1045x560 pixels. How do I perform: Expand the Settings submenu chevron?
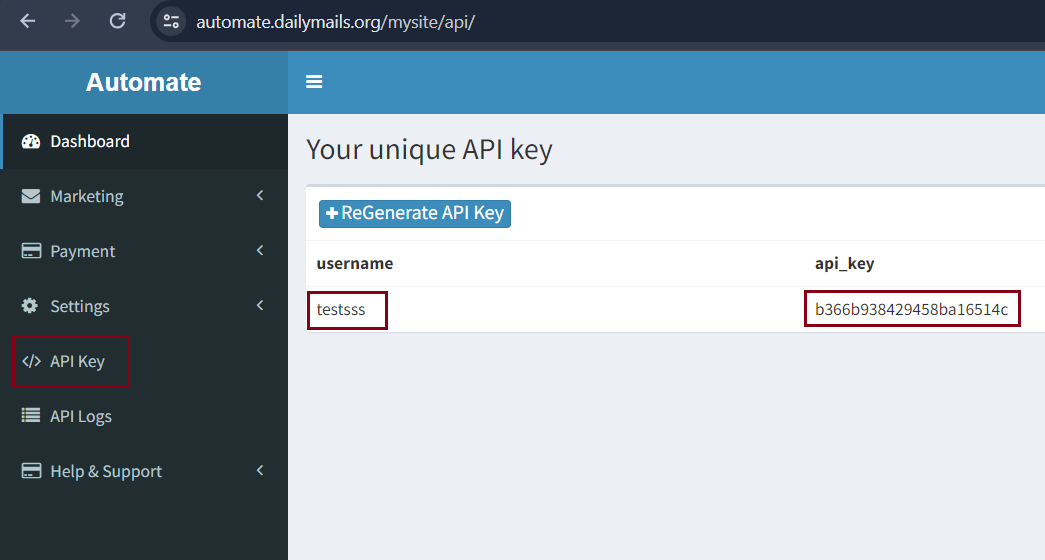pyautogui.click(x=260, y=305)
